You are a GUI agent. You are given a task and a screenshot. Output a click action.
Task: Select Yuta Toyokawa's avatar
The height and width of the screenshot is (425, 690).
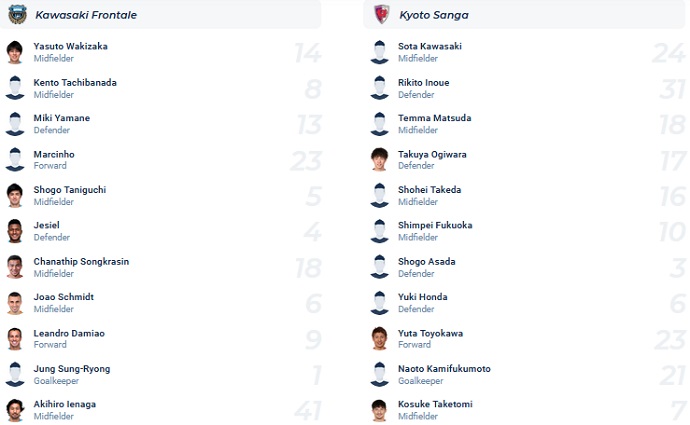379,339
